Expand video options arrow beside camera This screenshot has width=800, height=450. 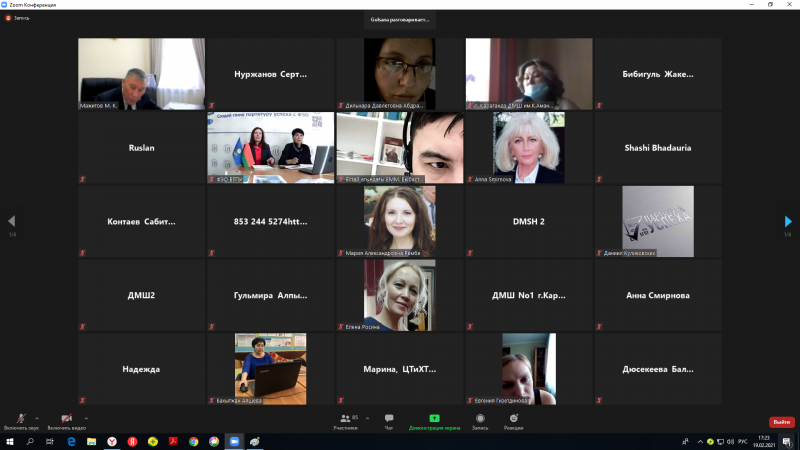pos(86,417)
